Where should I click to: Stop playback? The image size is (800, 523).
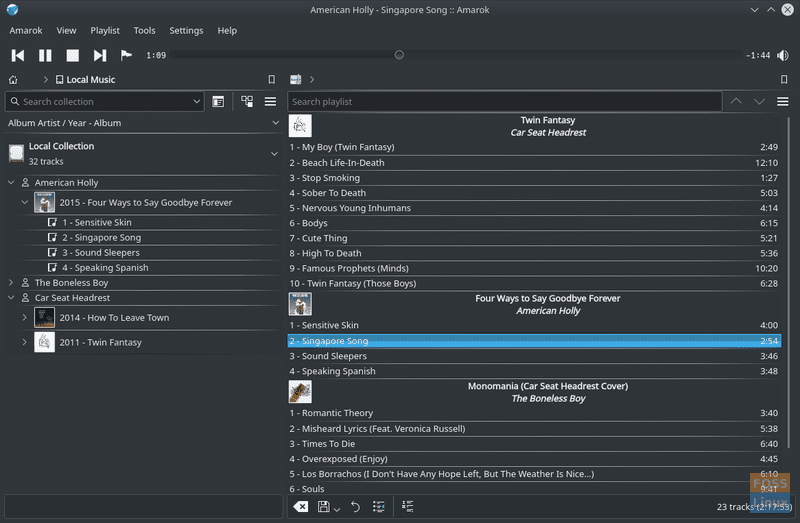point(72,55)
